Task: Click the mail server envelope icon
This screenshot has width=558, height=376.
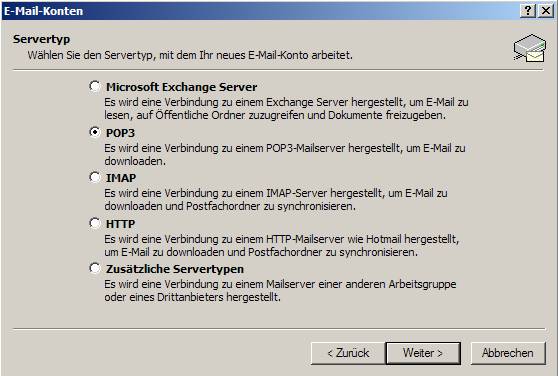Action: click(530, 48)
